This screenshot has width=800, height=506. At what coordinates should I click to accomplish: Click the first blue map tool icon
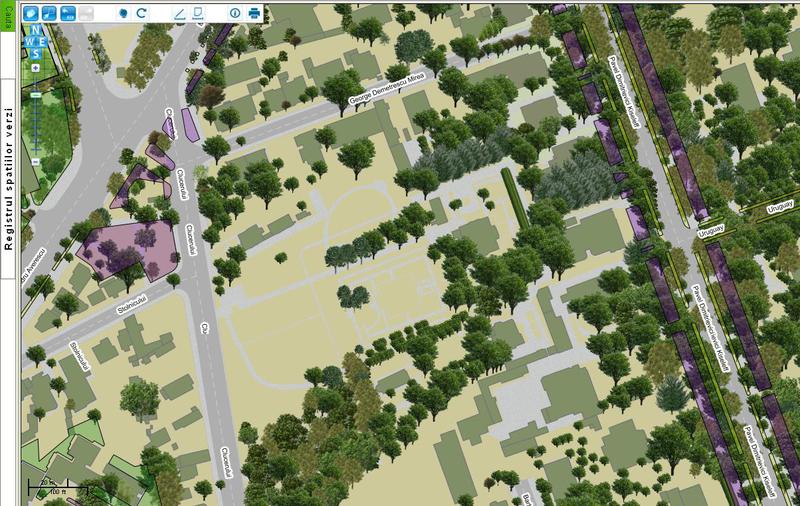coord(31,13)
